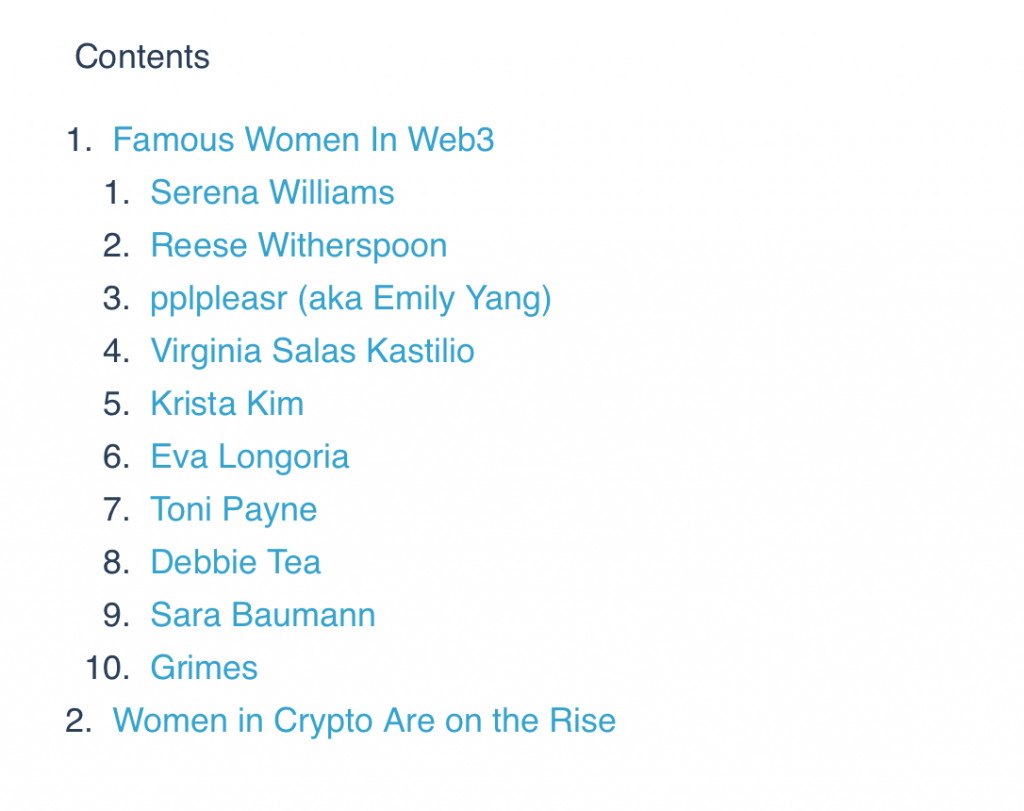
Task: Click the Eva Longoria link
Action: 249,456
